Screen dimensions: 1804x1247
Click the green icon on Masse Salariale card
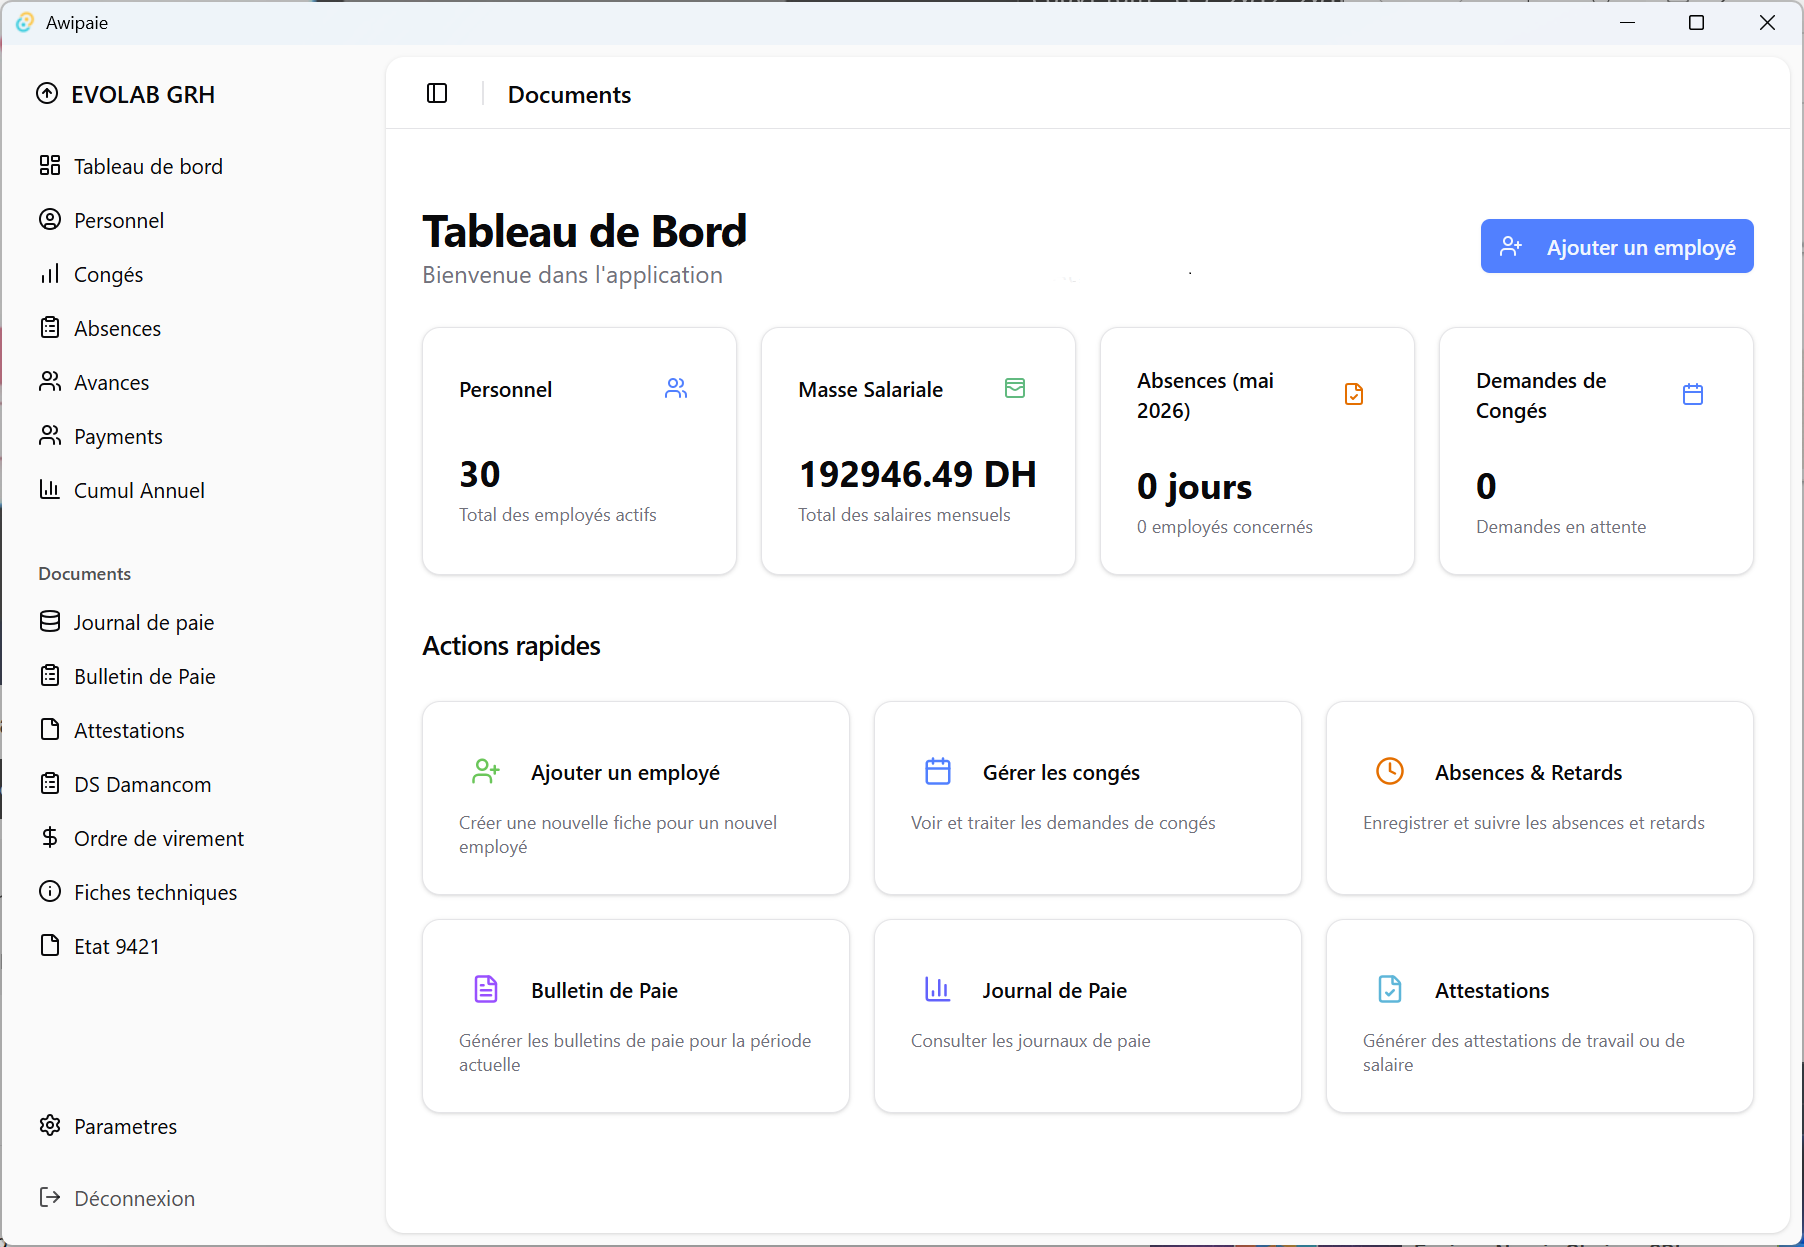click(x=1015, y=388)
